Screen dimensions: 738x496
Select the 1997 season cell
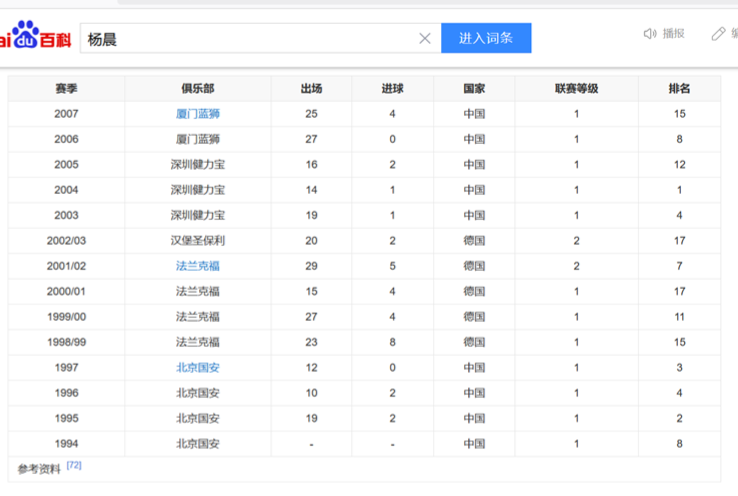pos(66,368)
